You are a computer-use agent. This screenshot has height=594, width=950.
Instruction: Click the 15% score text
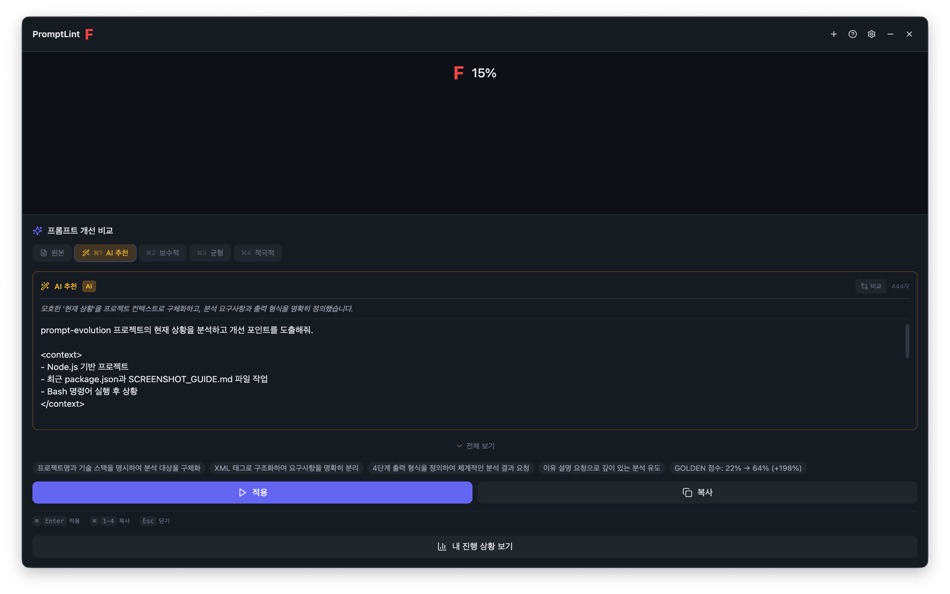pos(483,73)
